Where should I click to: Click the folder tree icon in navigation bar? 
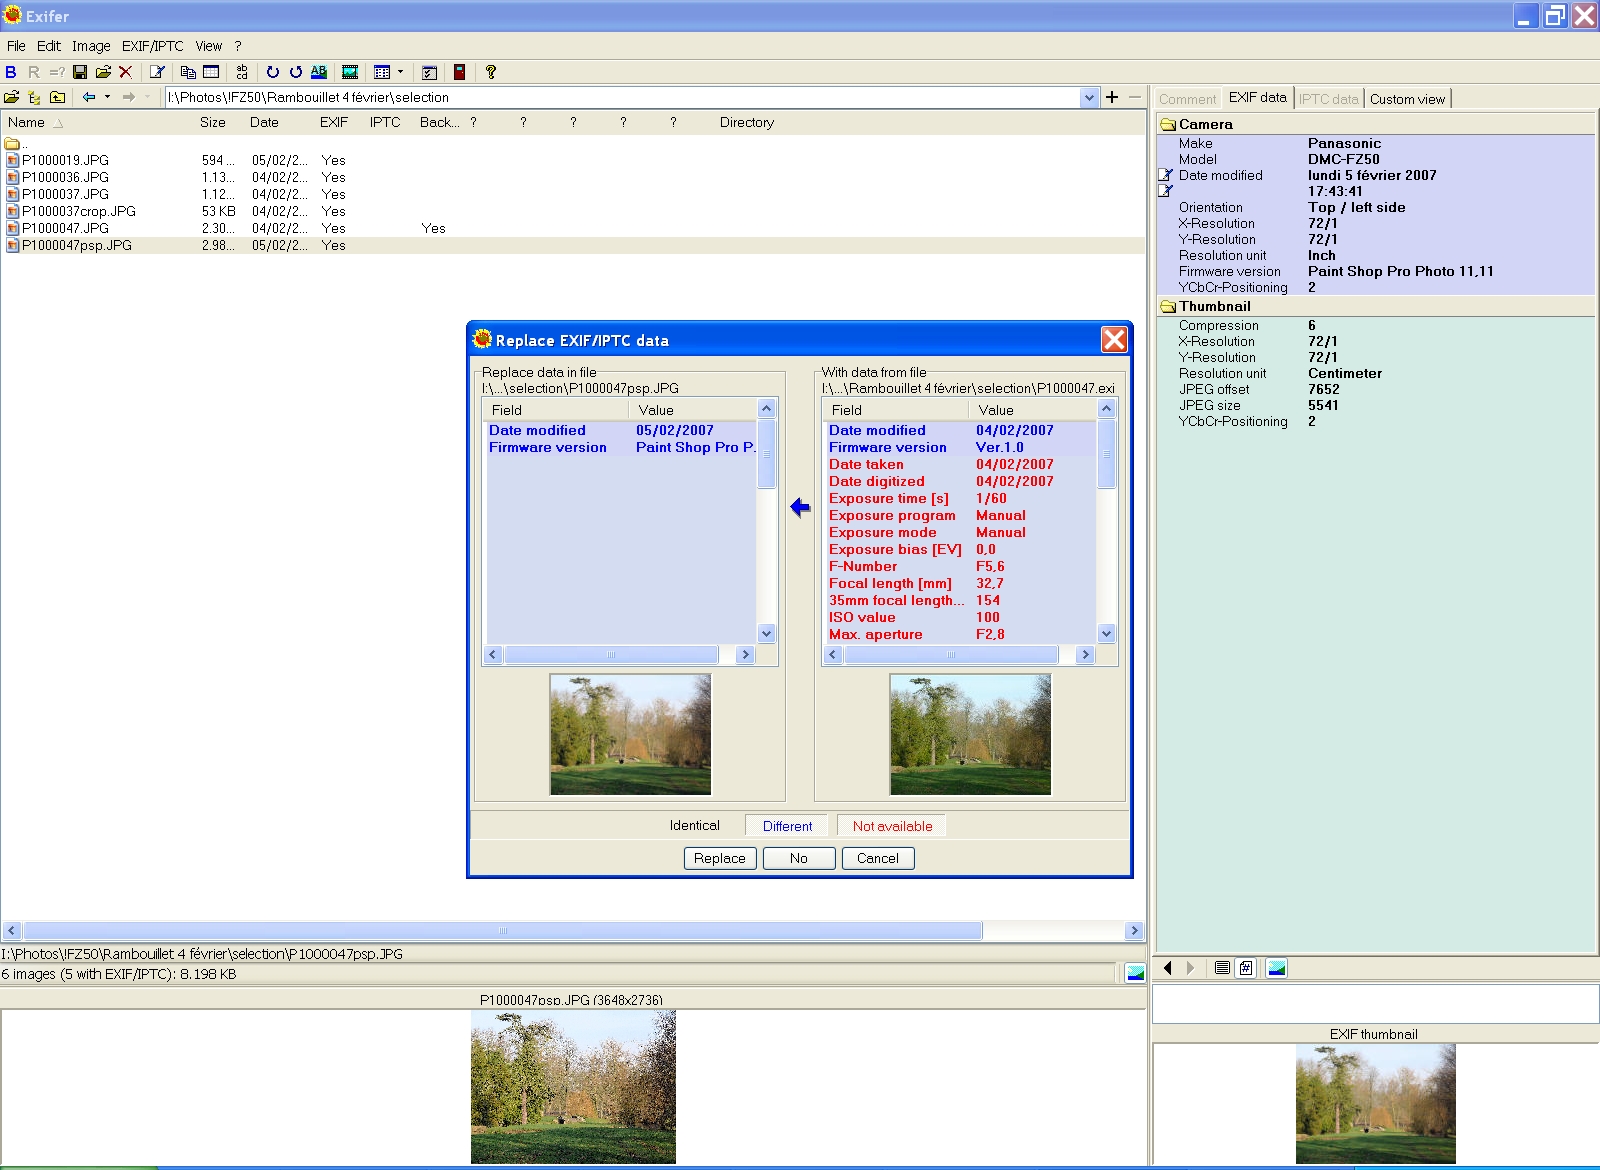pos(34,97)
